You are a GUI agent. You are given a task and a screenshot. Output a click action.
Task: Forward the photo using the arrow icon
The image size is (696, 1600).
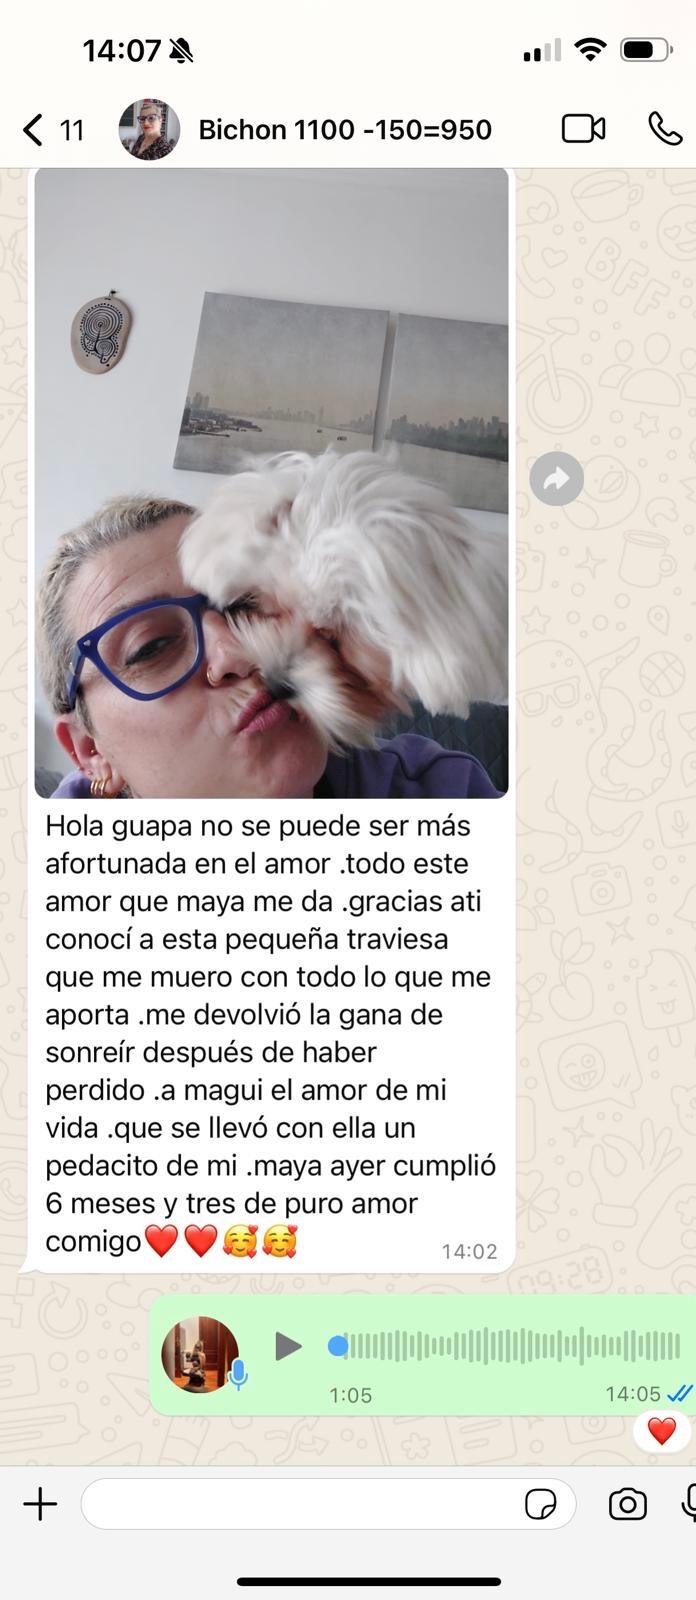[x=556, y=479]
